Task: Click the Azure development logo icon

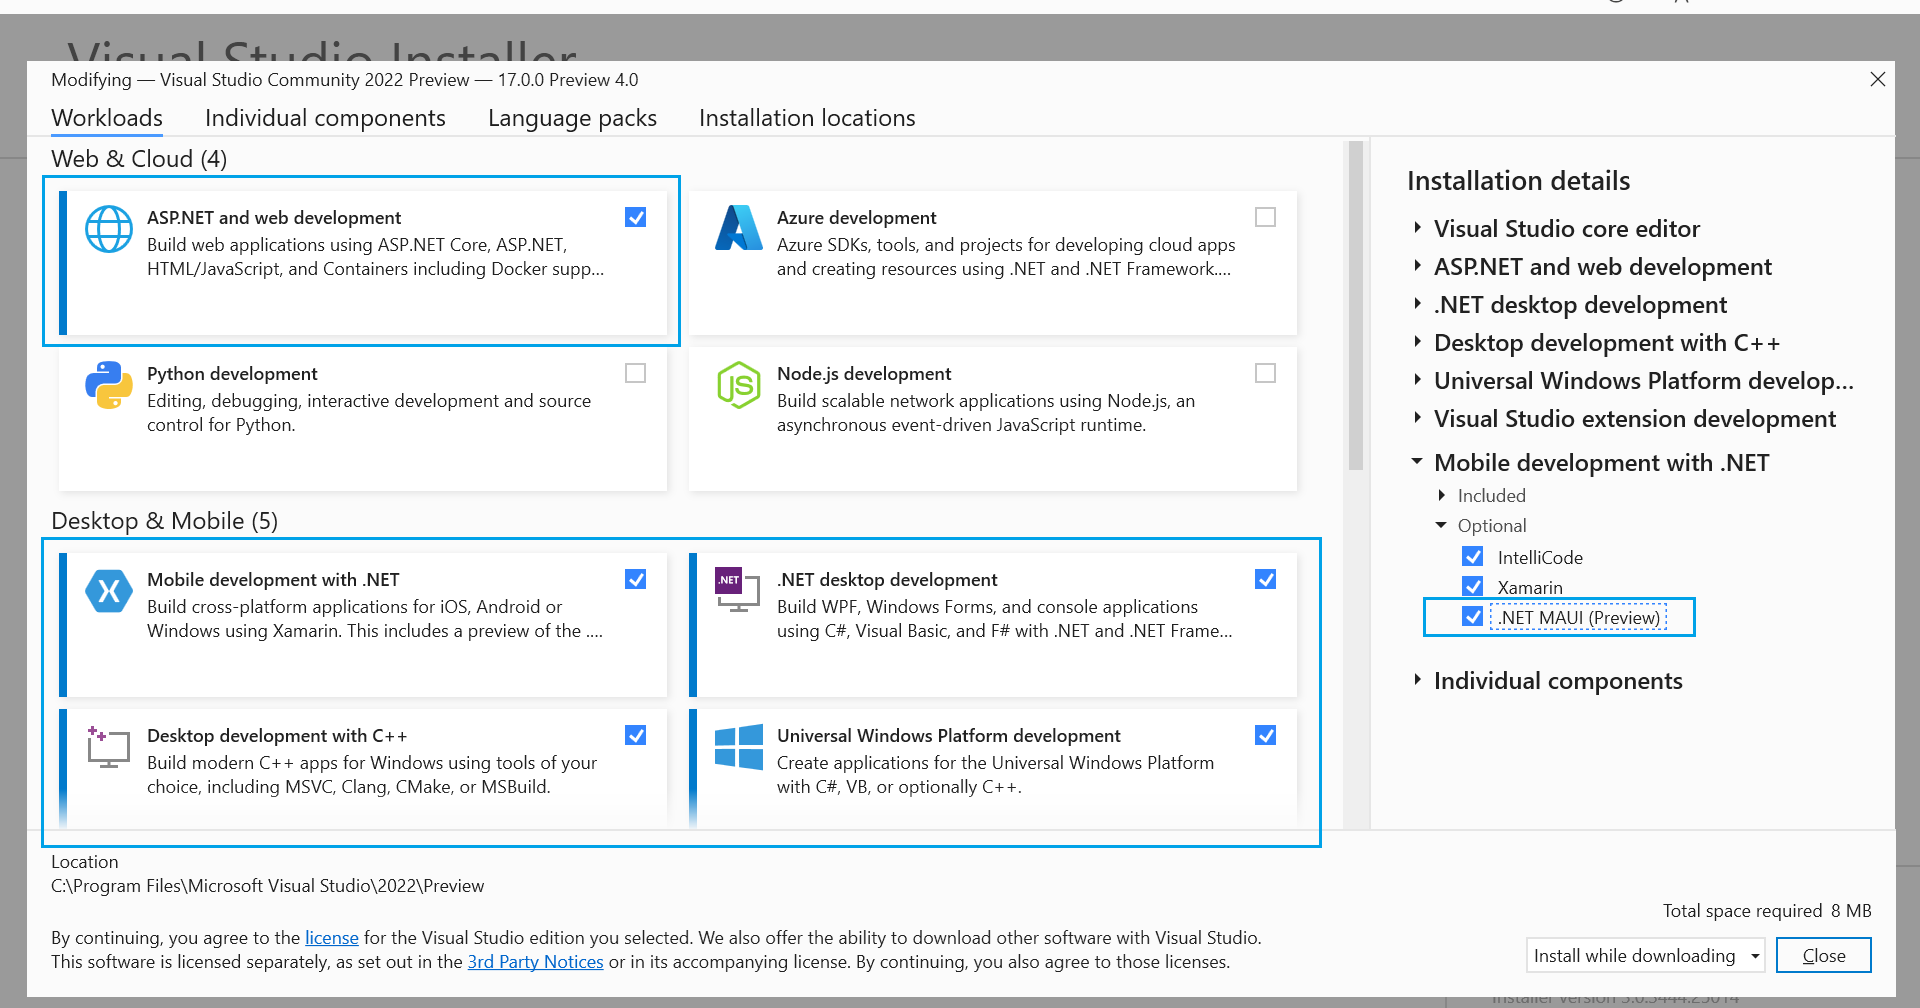Action: click(x=739, y=228)
